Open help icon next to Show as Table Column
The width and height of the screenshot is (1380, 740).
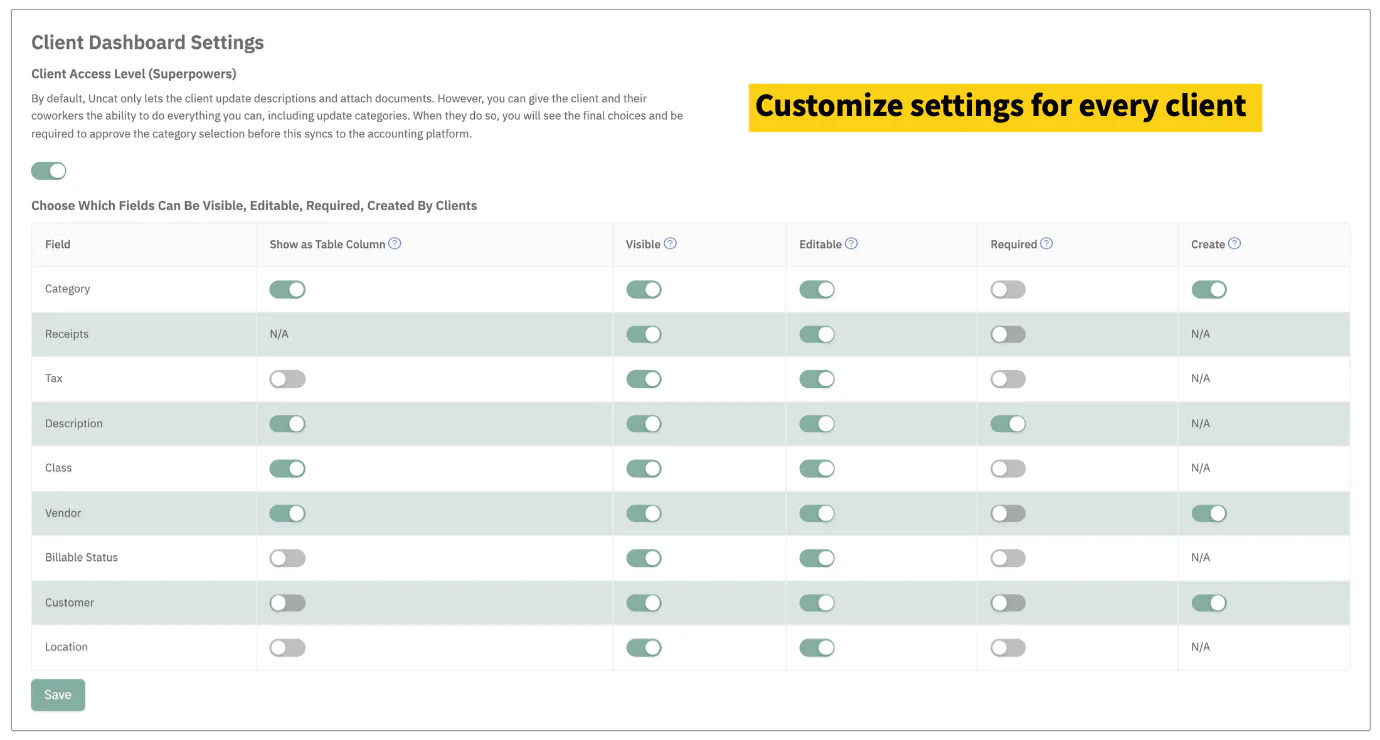[394, 243]
